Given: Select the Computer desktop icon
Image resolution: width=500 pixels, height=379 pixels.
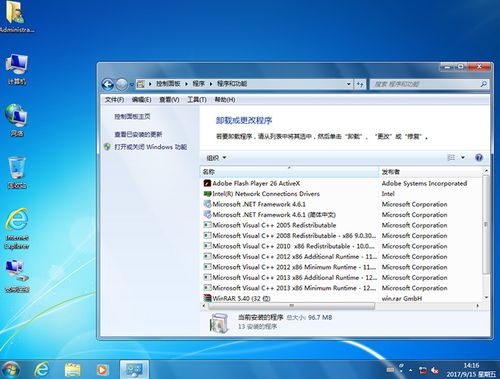Looking at the screenshot, I should [x=17, y=69].
